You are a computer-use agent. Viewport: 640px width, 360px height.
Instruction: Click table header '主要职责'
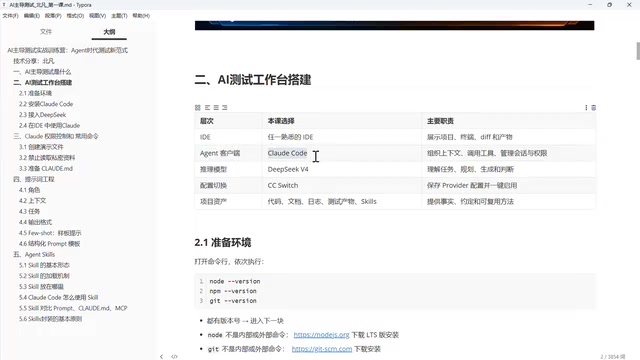pos(440,121)
